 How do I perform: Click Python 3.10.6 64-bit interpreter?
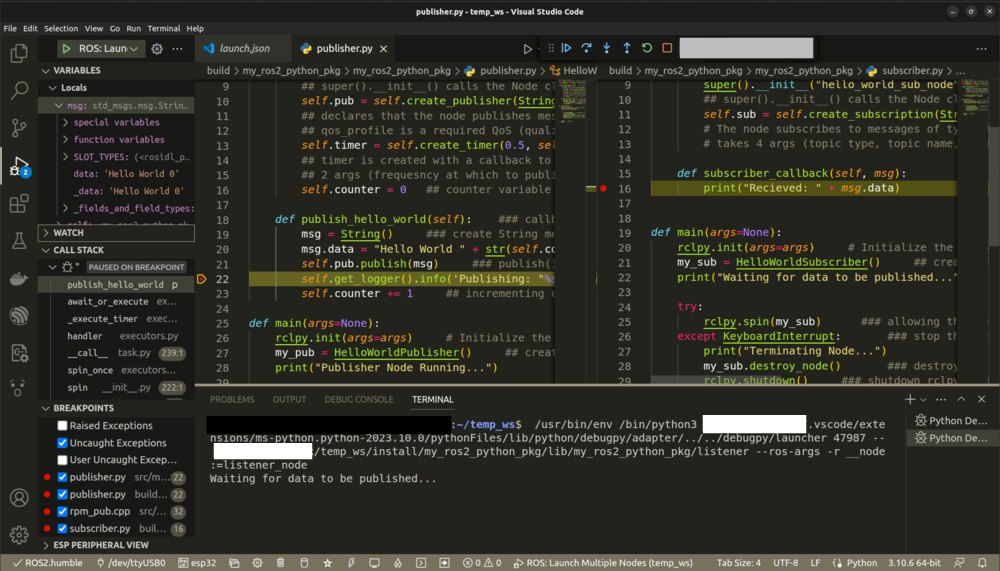pyautogui.click(x=915, y=563)
